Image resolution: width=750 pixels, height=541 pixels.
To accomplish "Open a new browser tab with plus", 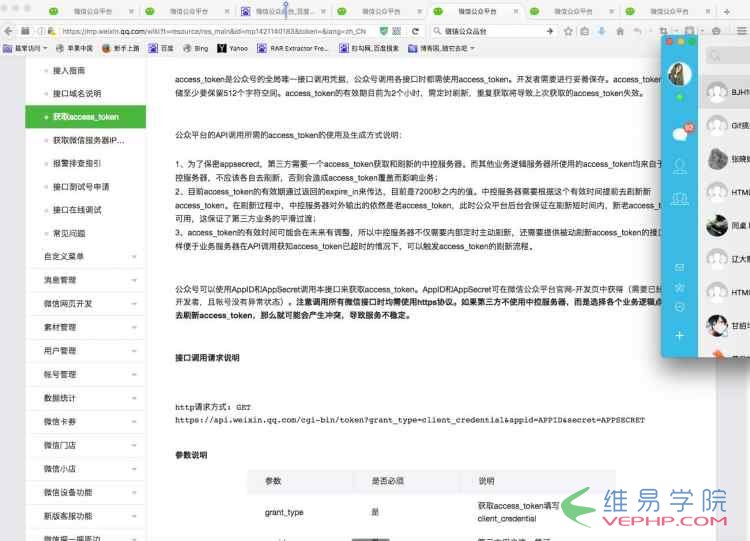I will pyautogui.click(x=727, y=11).
